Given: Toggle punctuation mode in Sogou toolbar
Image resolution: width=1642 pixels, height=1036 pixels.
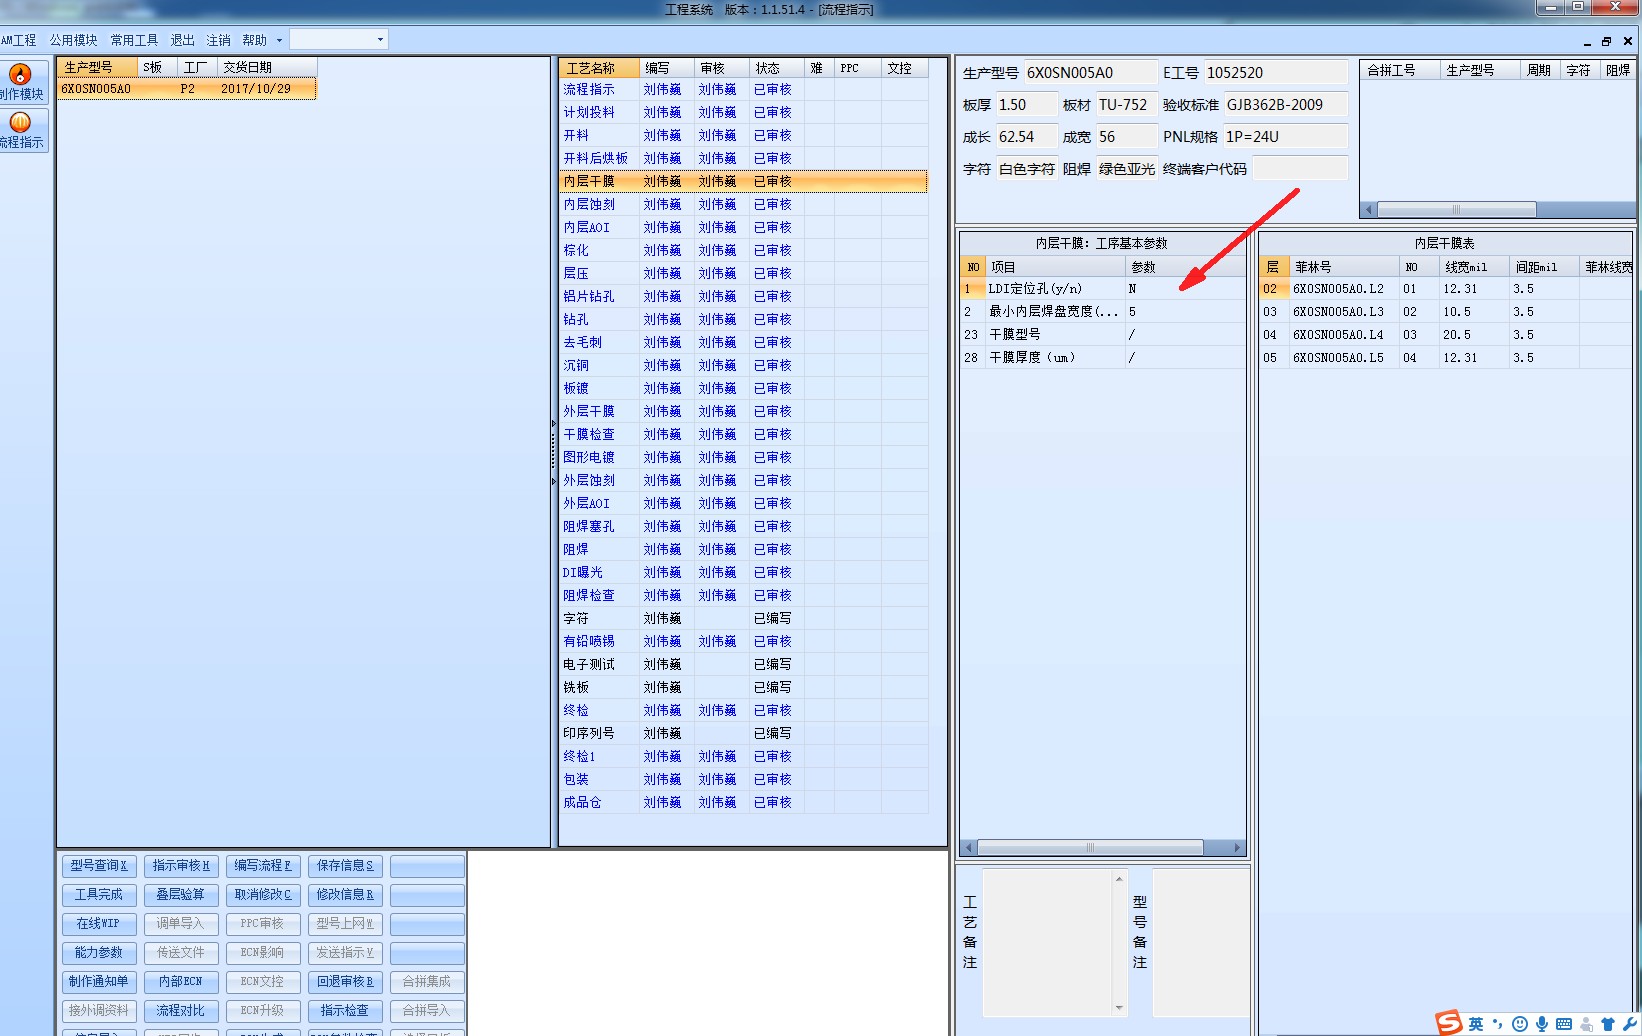Looking at the screenshot, I should (x=1498, y=1024).
